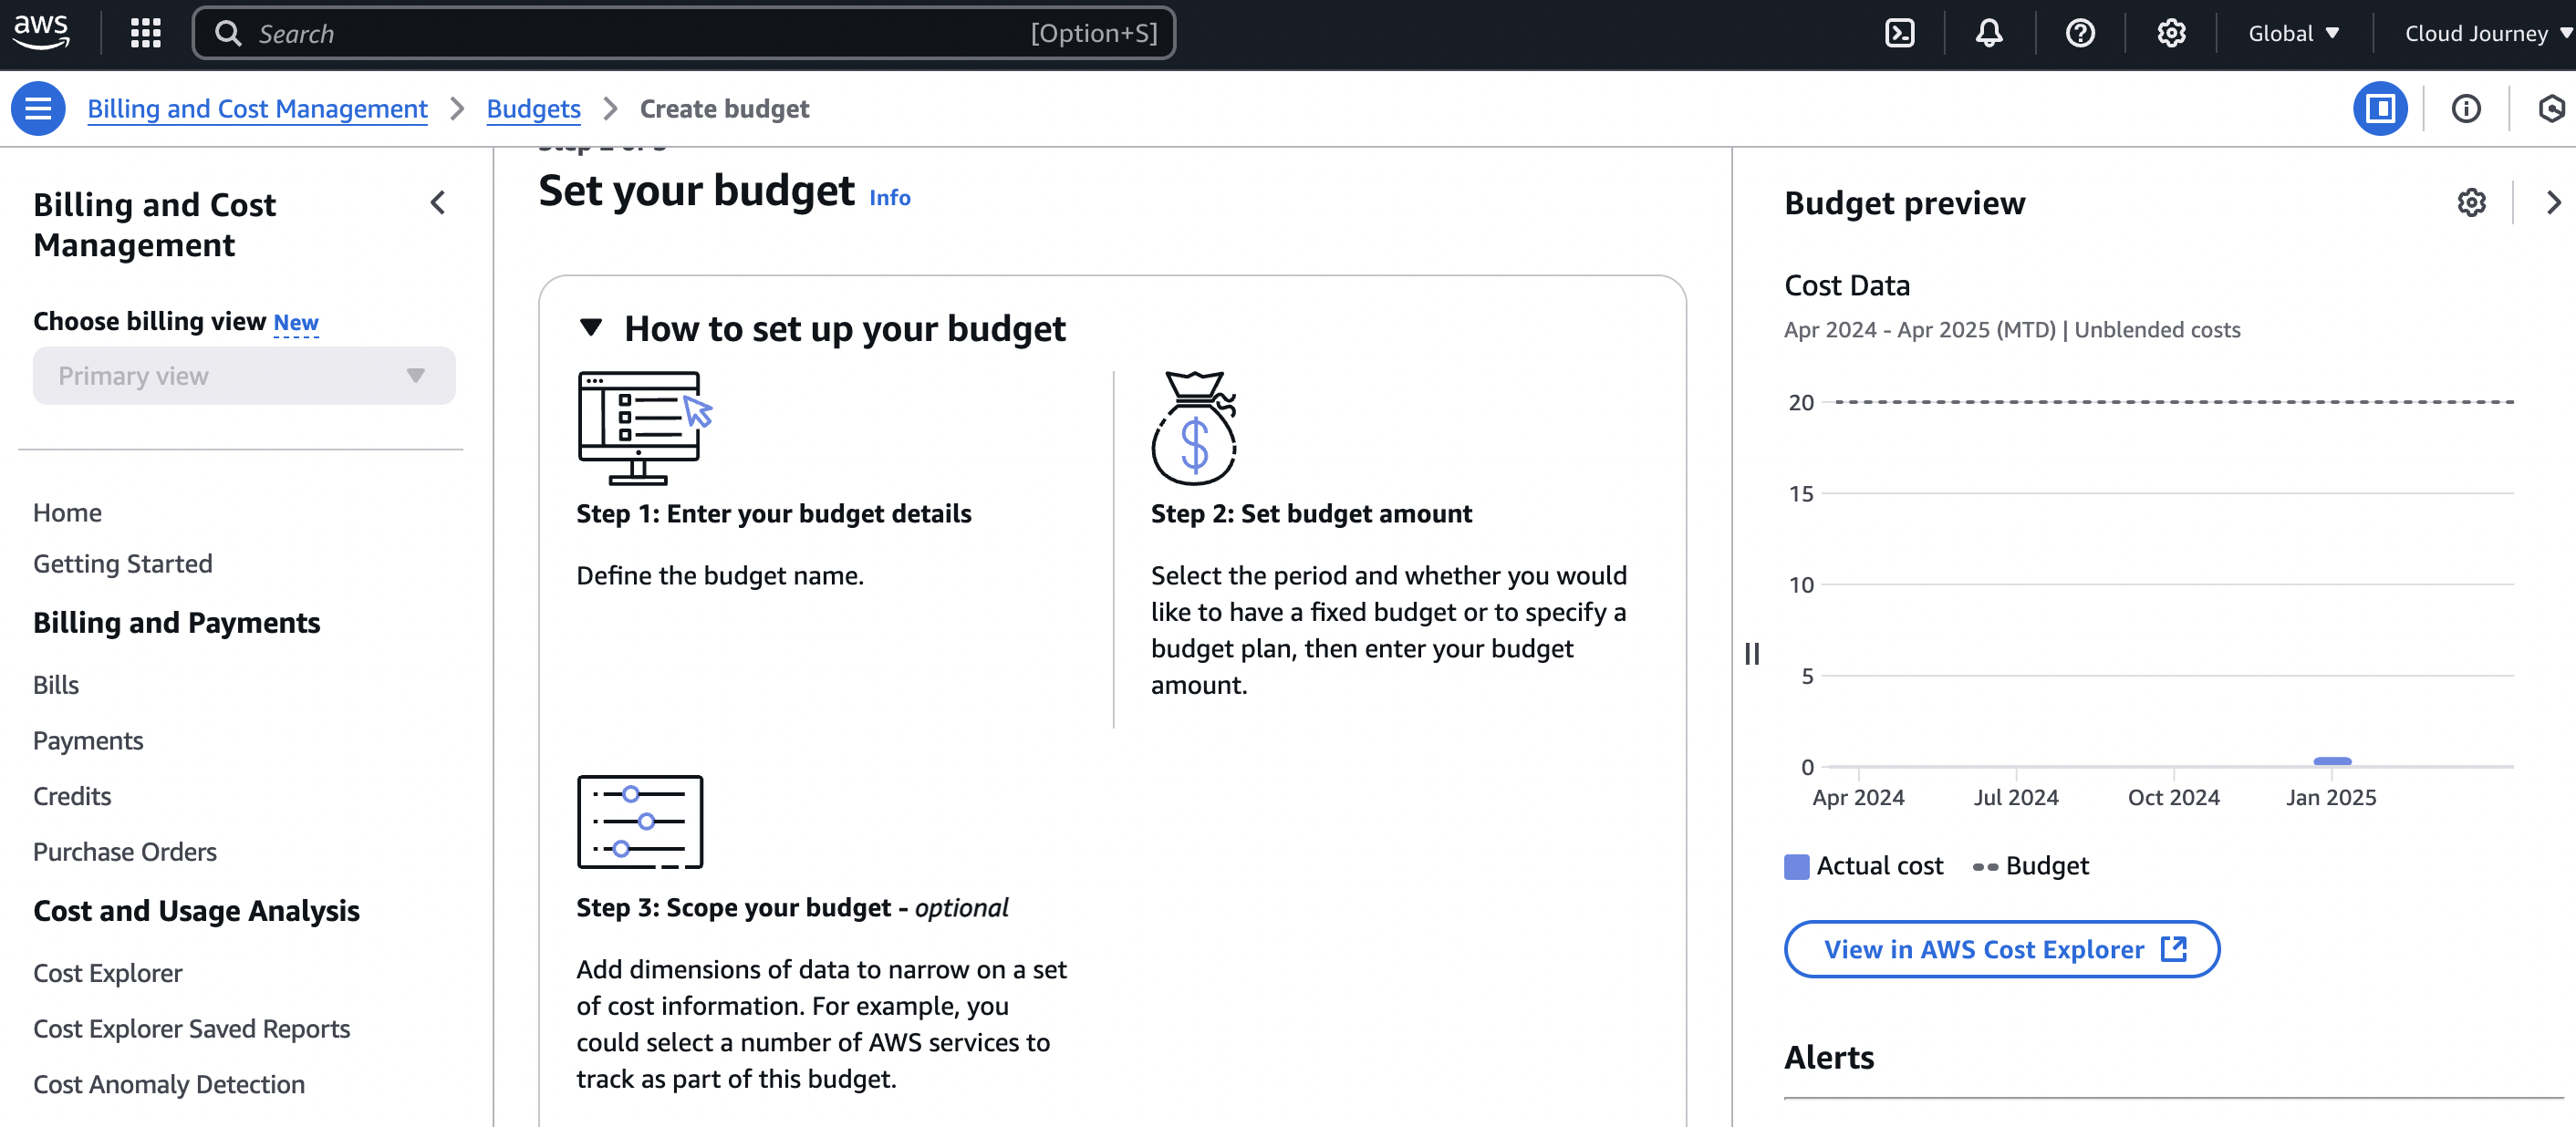Open the help question mark menu
Viewport: 2576px width, 1127px height.
click(x=2080, y=33)
